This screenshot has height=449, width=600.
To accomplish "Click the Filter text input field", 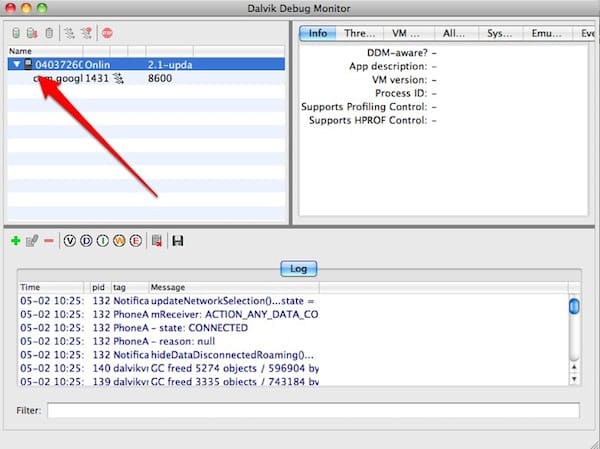I will (312, 410).
